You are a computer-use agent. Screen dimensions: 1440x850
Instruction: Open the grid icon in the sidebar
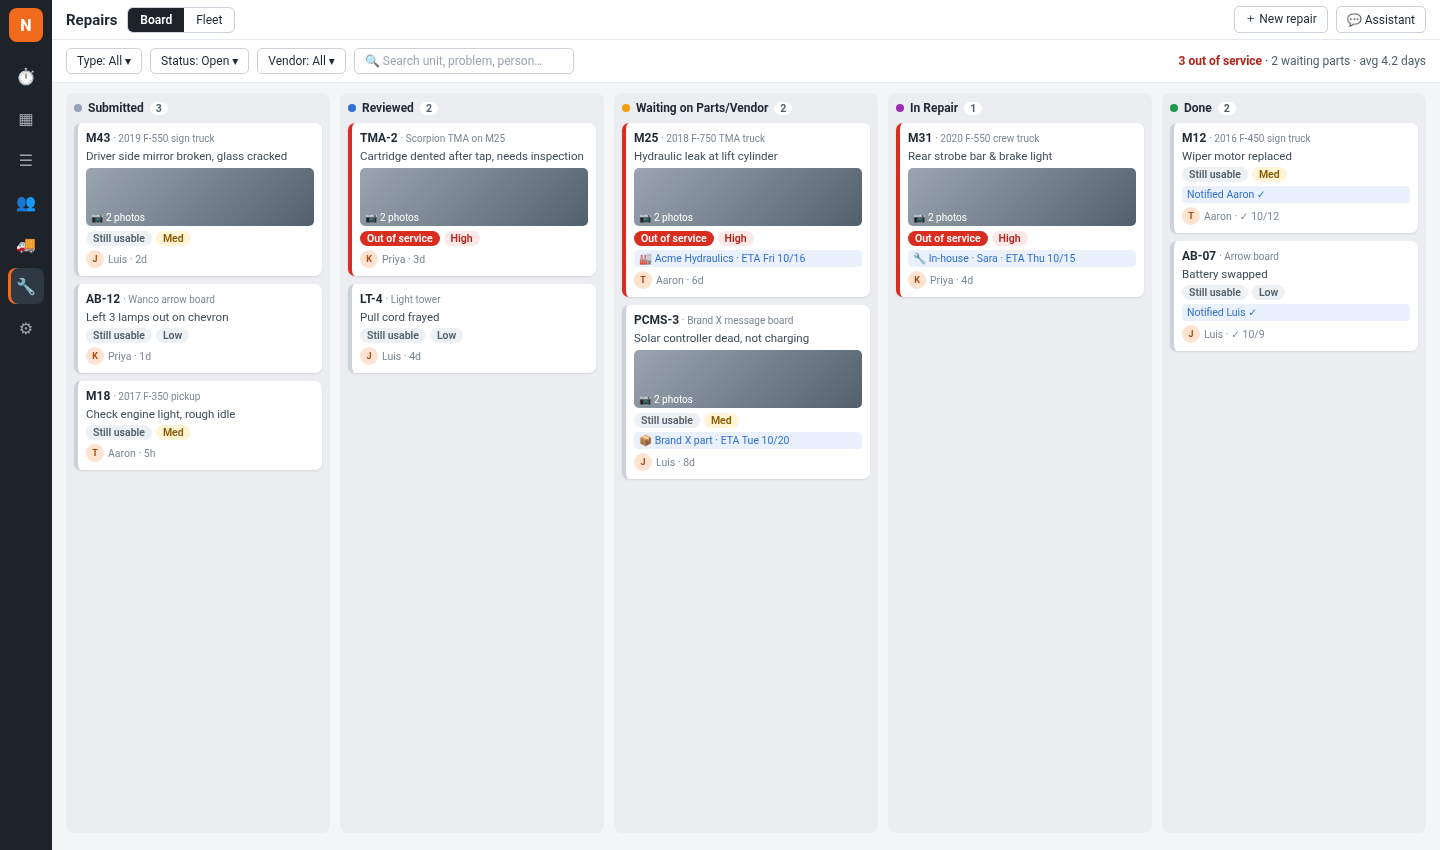tap(26, 119)
